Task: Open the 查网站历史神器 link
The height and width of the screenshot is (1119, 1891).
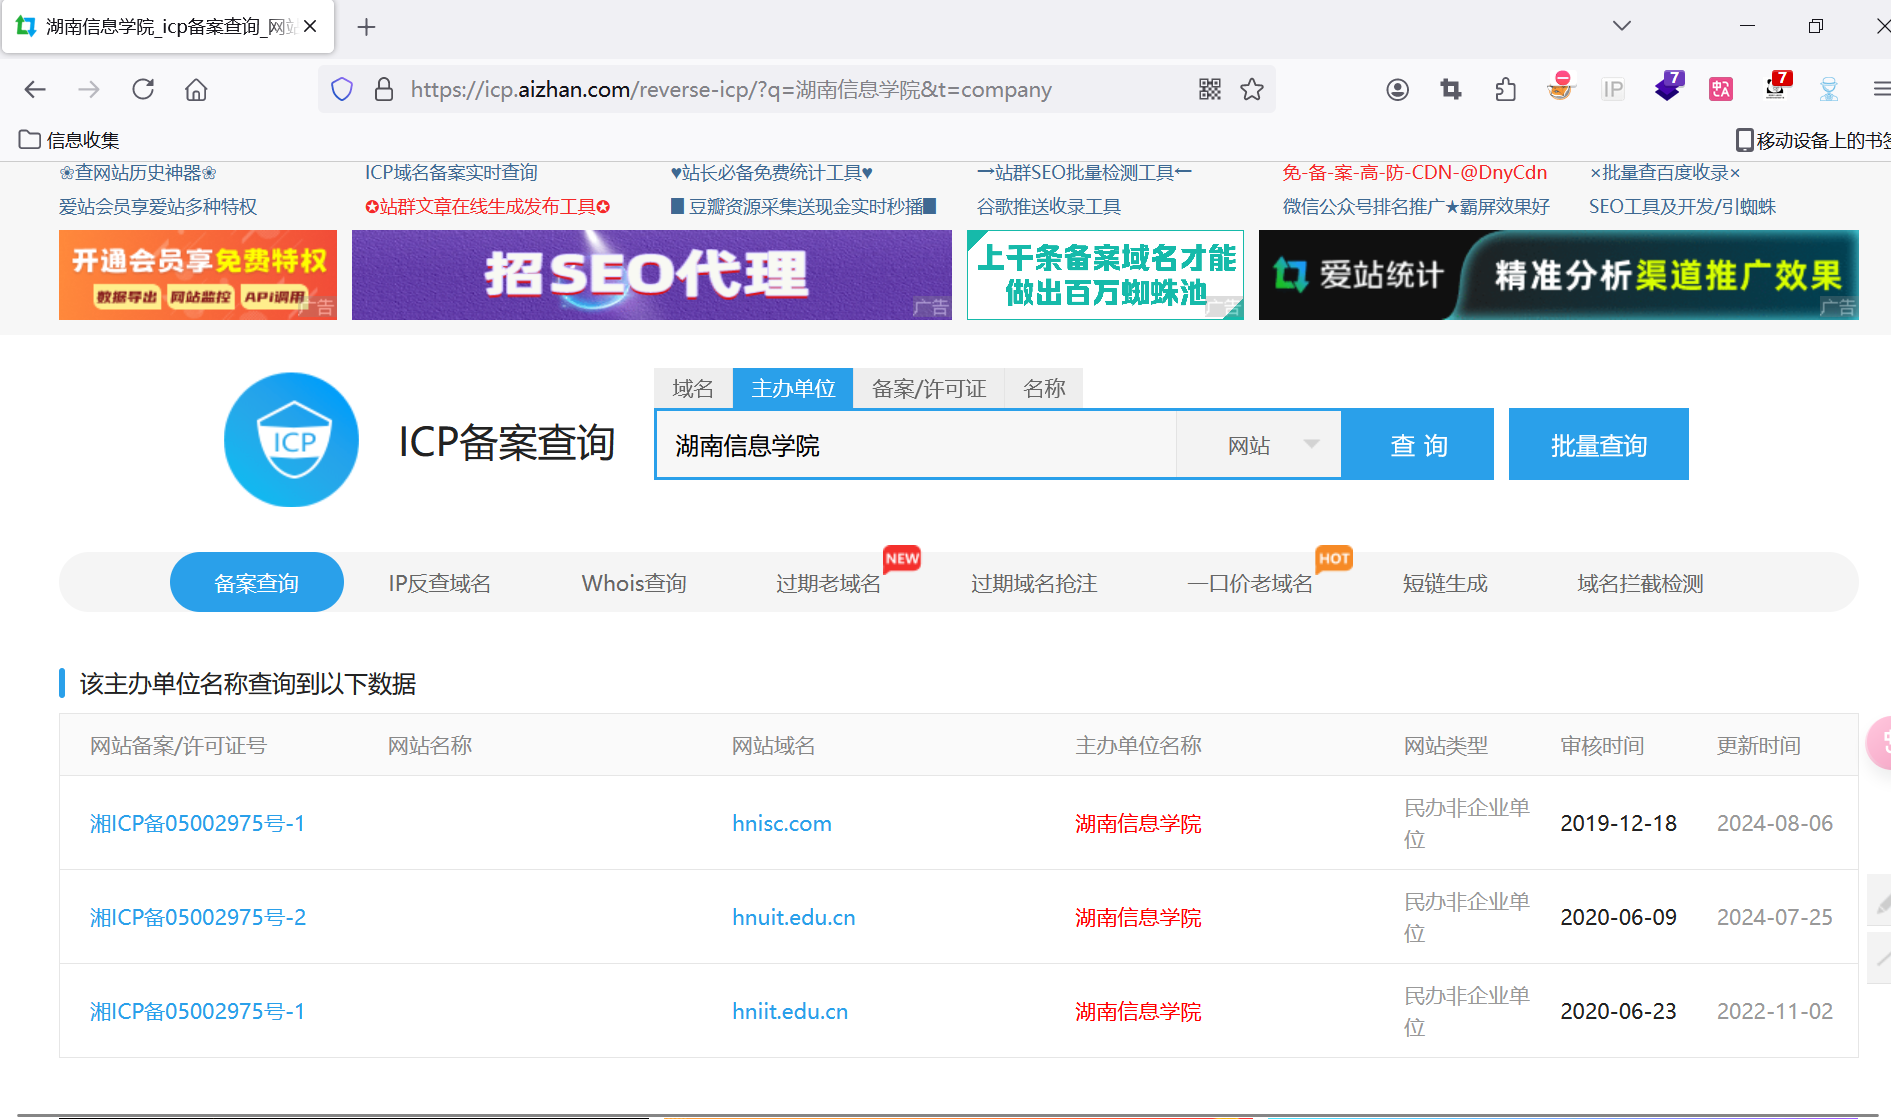Action: [138, 173]
